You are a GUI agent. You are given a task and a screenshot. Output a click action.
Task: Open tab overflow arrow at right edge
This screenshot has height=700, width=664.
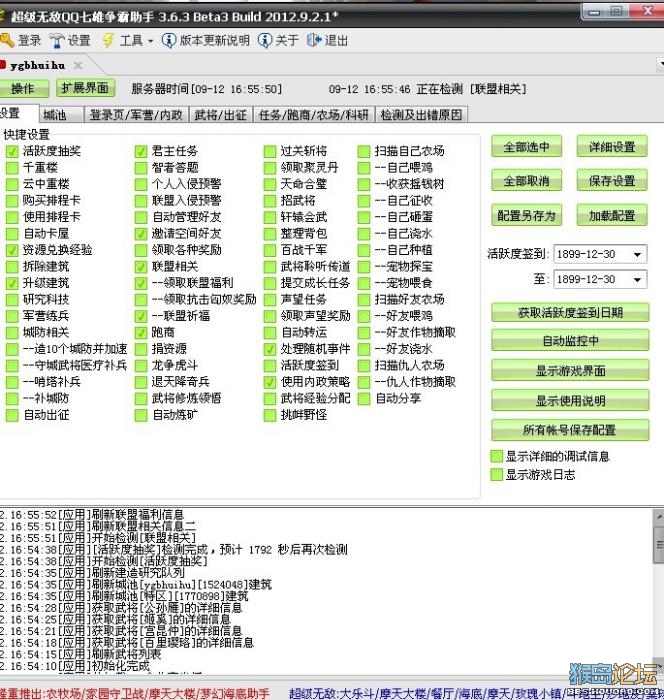point(661,65)
